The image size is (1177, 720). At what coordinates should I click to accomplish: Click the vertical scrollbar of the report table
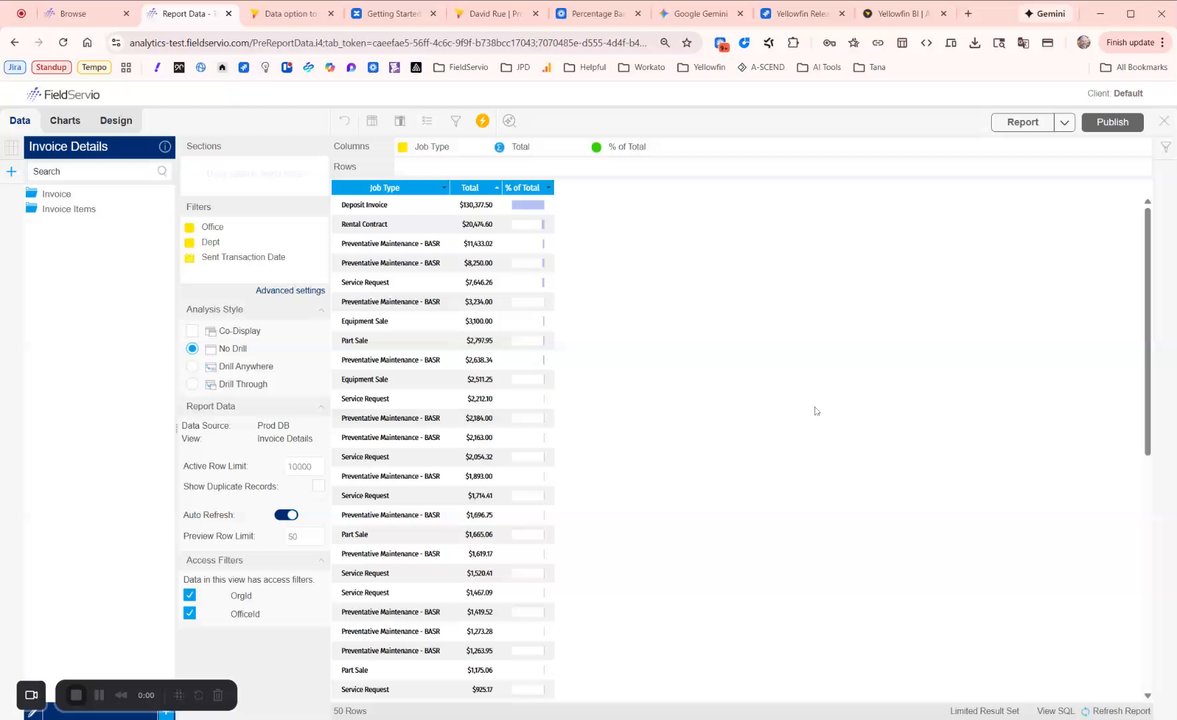pos(1147,330)
